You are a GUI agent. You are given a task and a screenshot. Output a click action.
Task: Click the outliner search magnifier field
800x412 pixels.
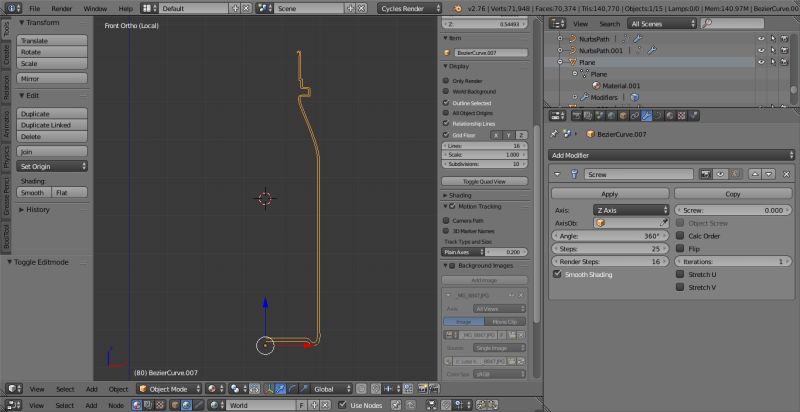tap(732, 23)
